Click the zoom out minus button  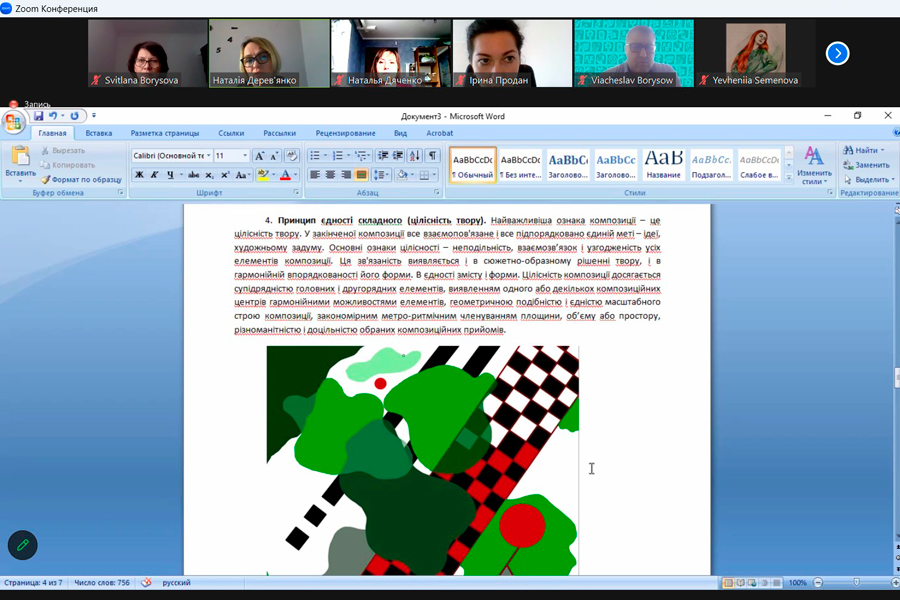click(x=818, y=583)
